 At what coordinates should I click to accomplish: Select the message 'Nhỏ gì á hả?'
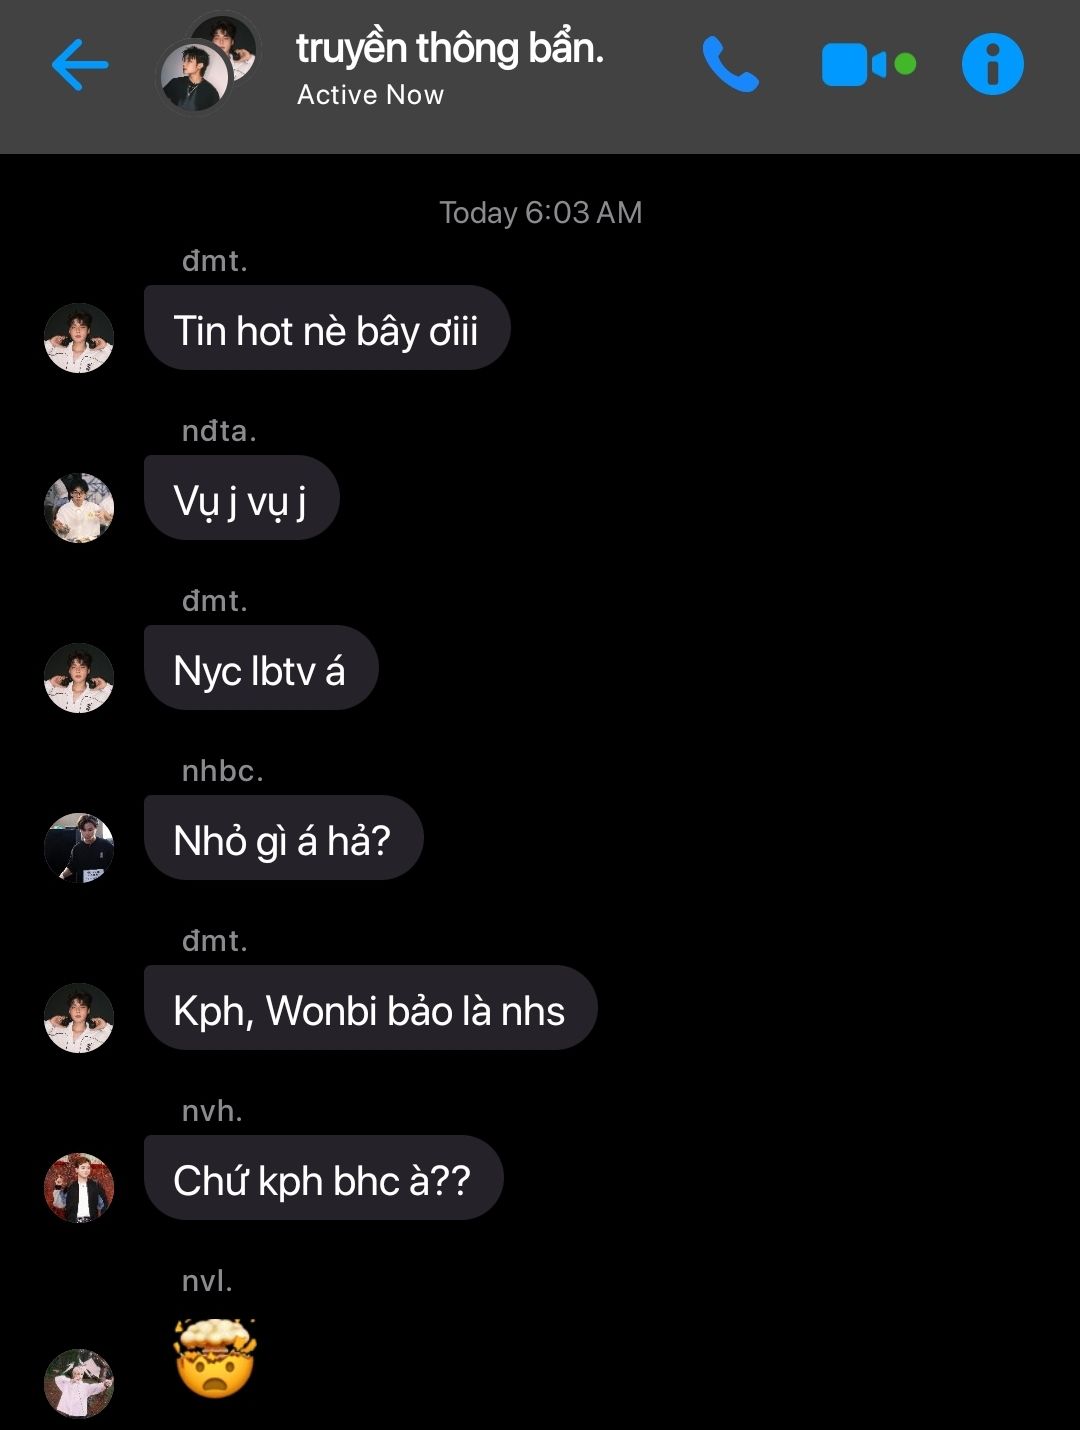(283, 838)
